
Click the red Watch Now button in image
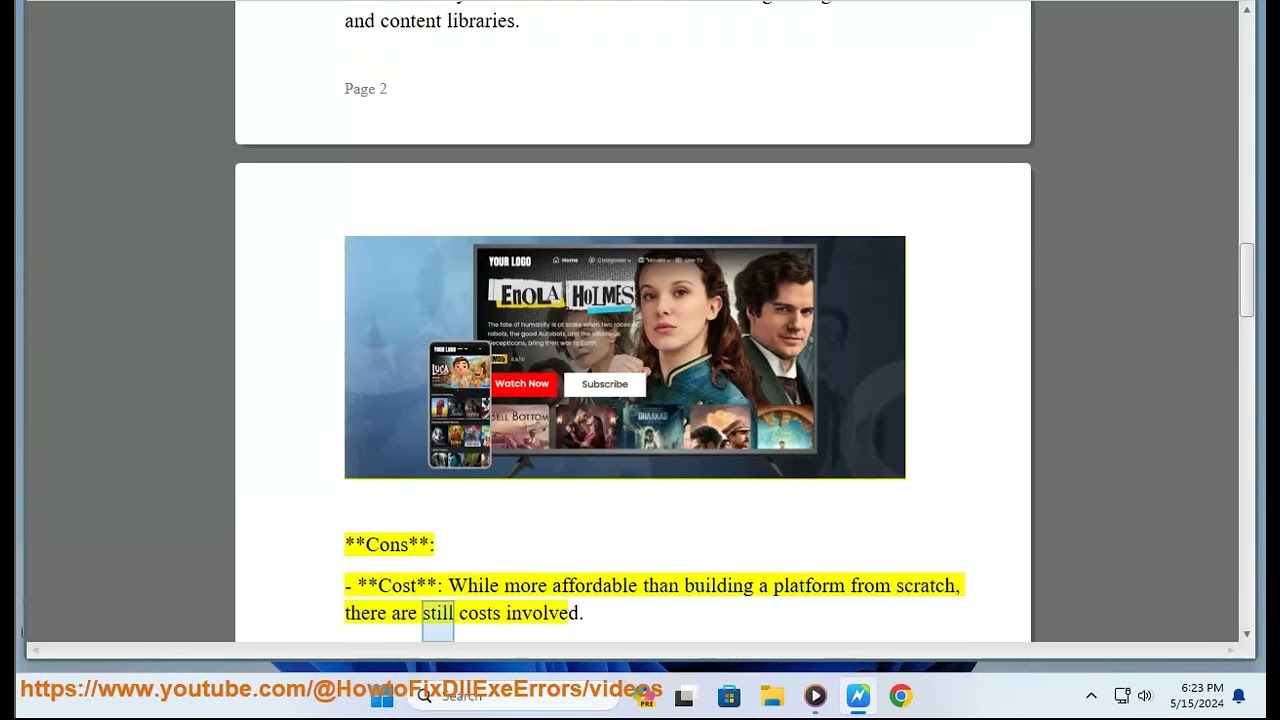[x=522, y=384]
